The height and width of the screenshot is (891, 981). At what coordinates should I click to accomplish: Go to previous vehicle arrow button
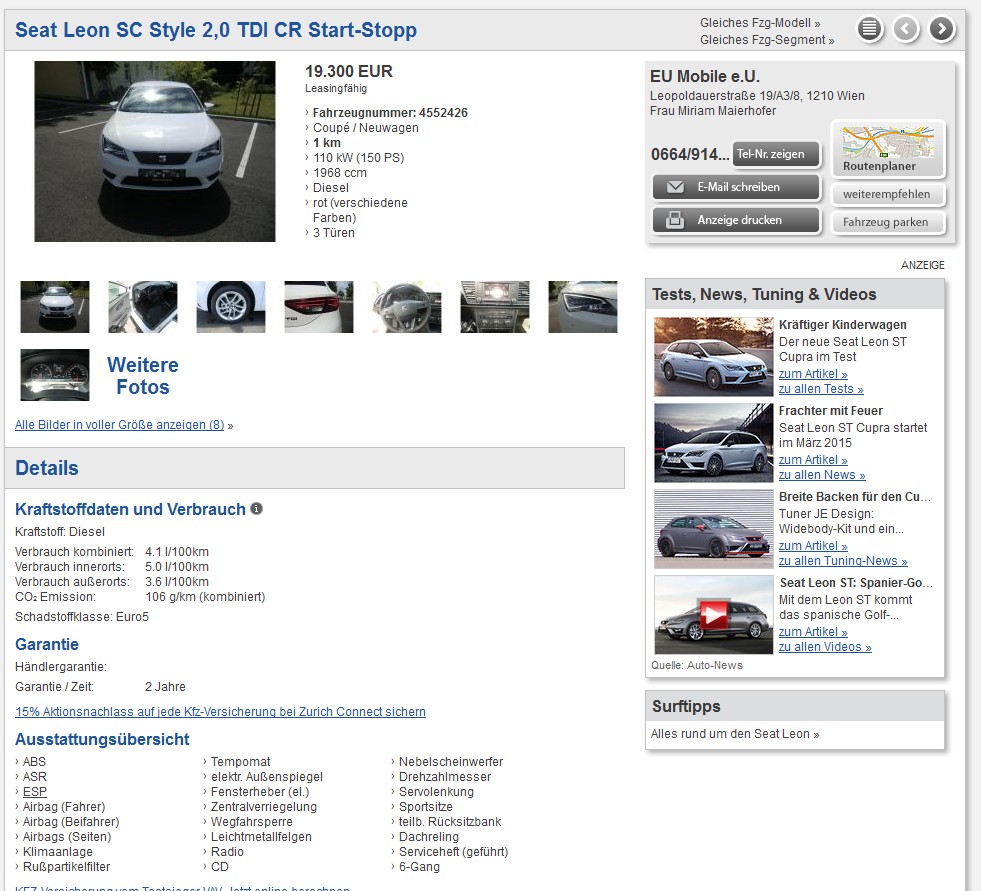pyautogui.click(x=905, y=29)
